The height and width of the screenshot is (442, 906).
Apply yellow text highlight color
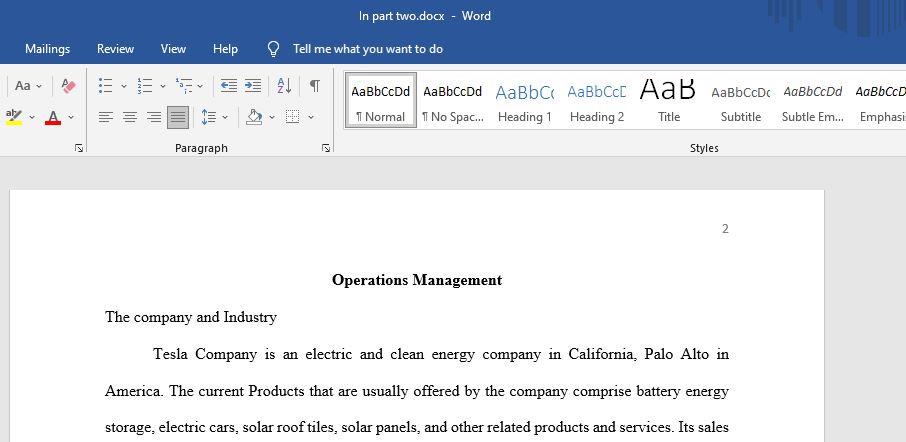[x=14, y=117]
